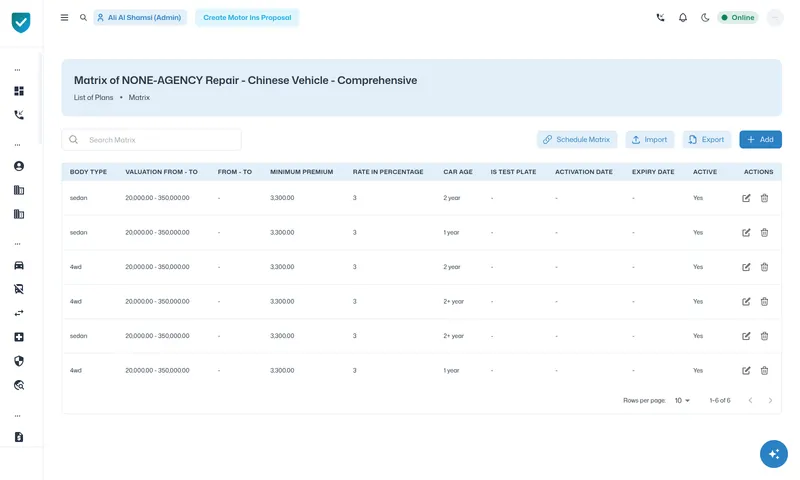Click the 1-6 of 6 pagination text

[720, 400]
